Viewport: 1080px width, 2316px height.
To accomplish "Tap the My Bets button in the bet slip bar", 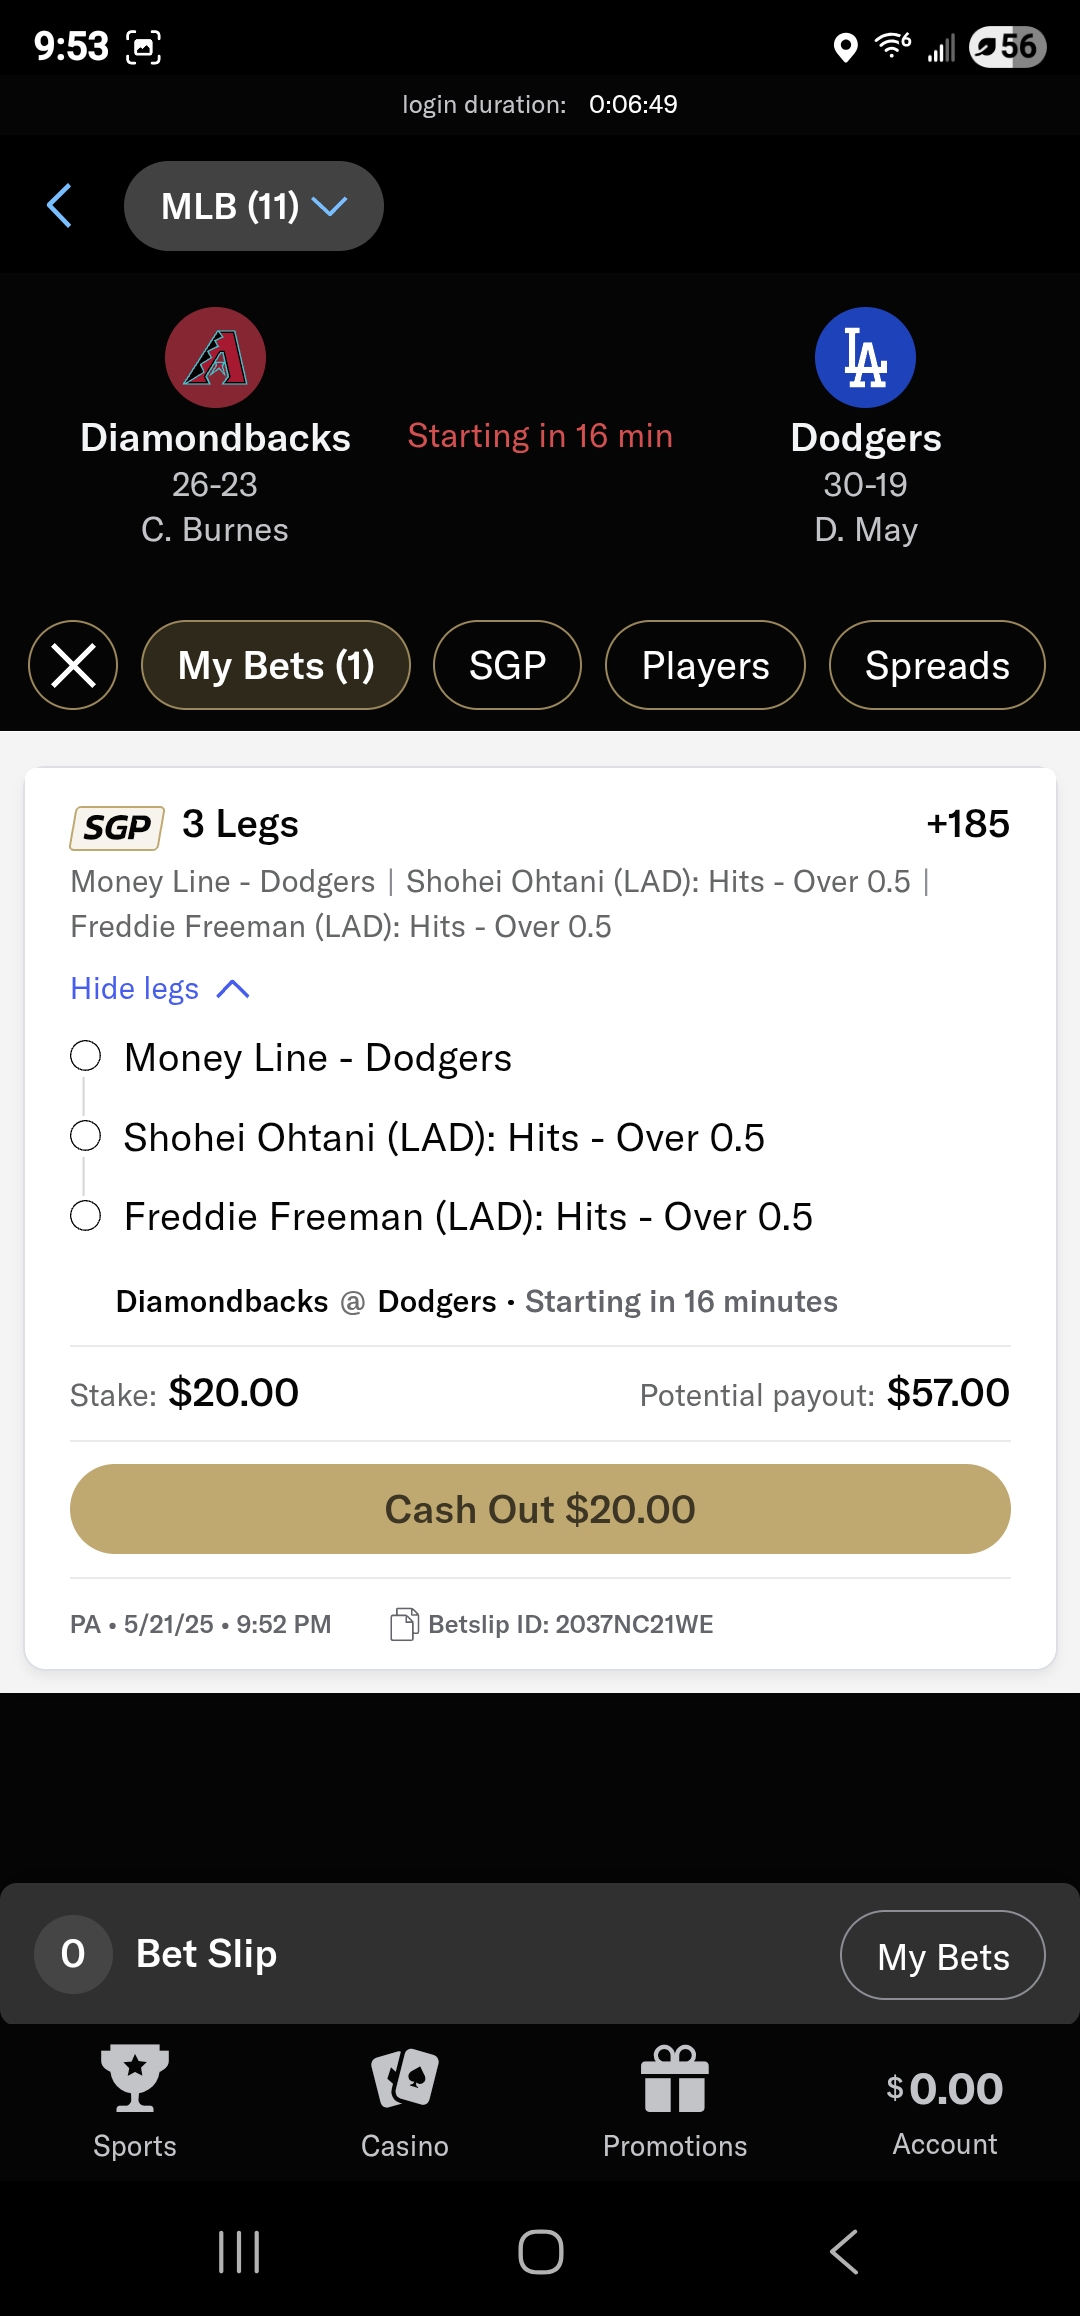I will tap(942, 1956).
